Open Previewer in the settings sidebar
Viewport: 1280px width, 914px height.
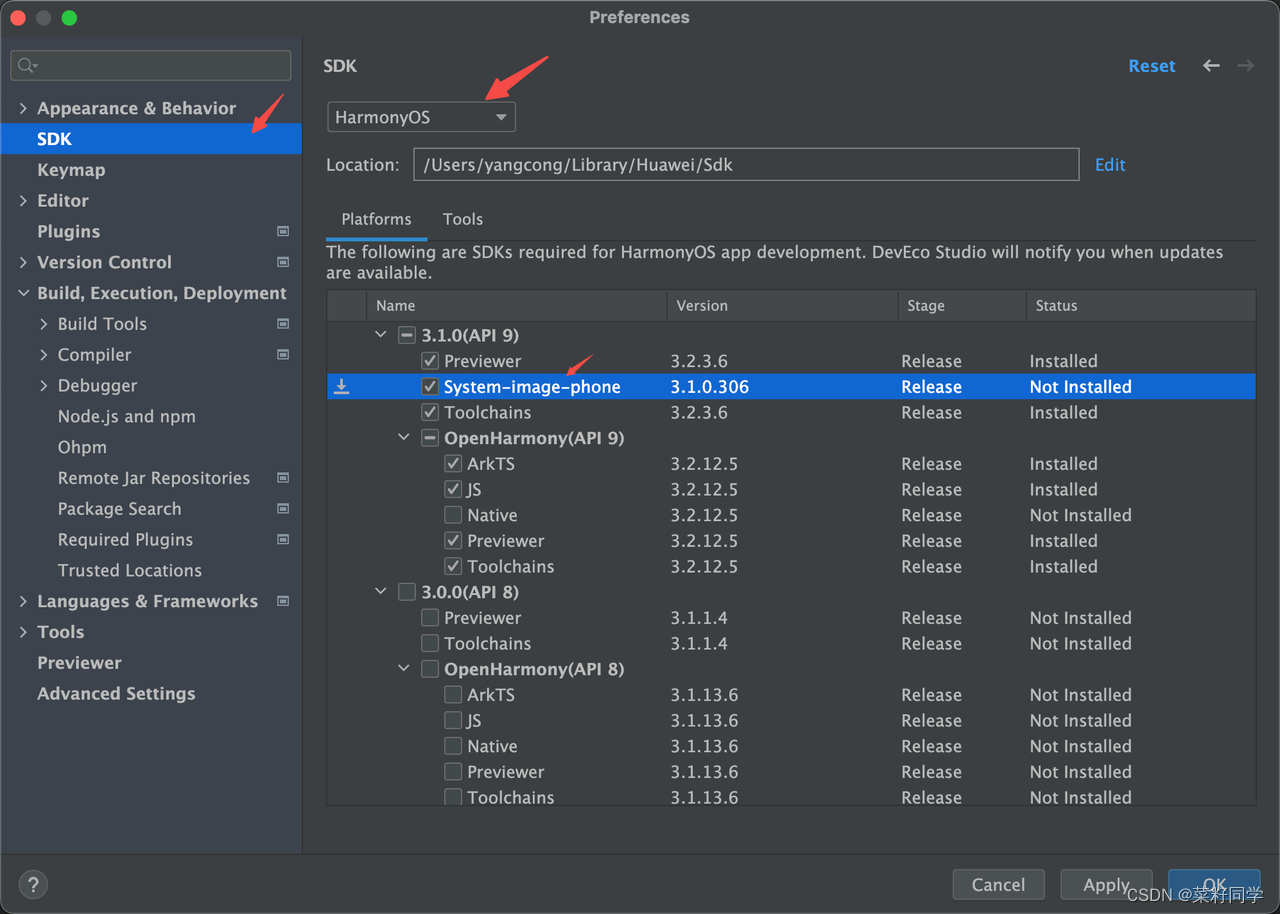(x=79, y=663)
